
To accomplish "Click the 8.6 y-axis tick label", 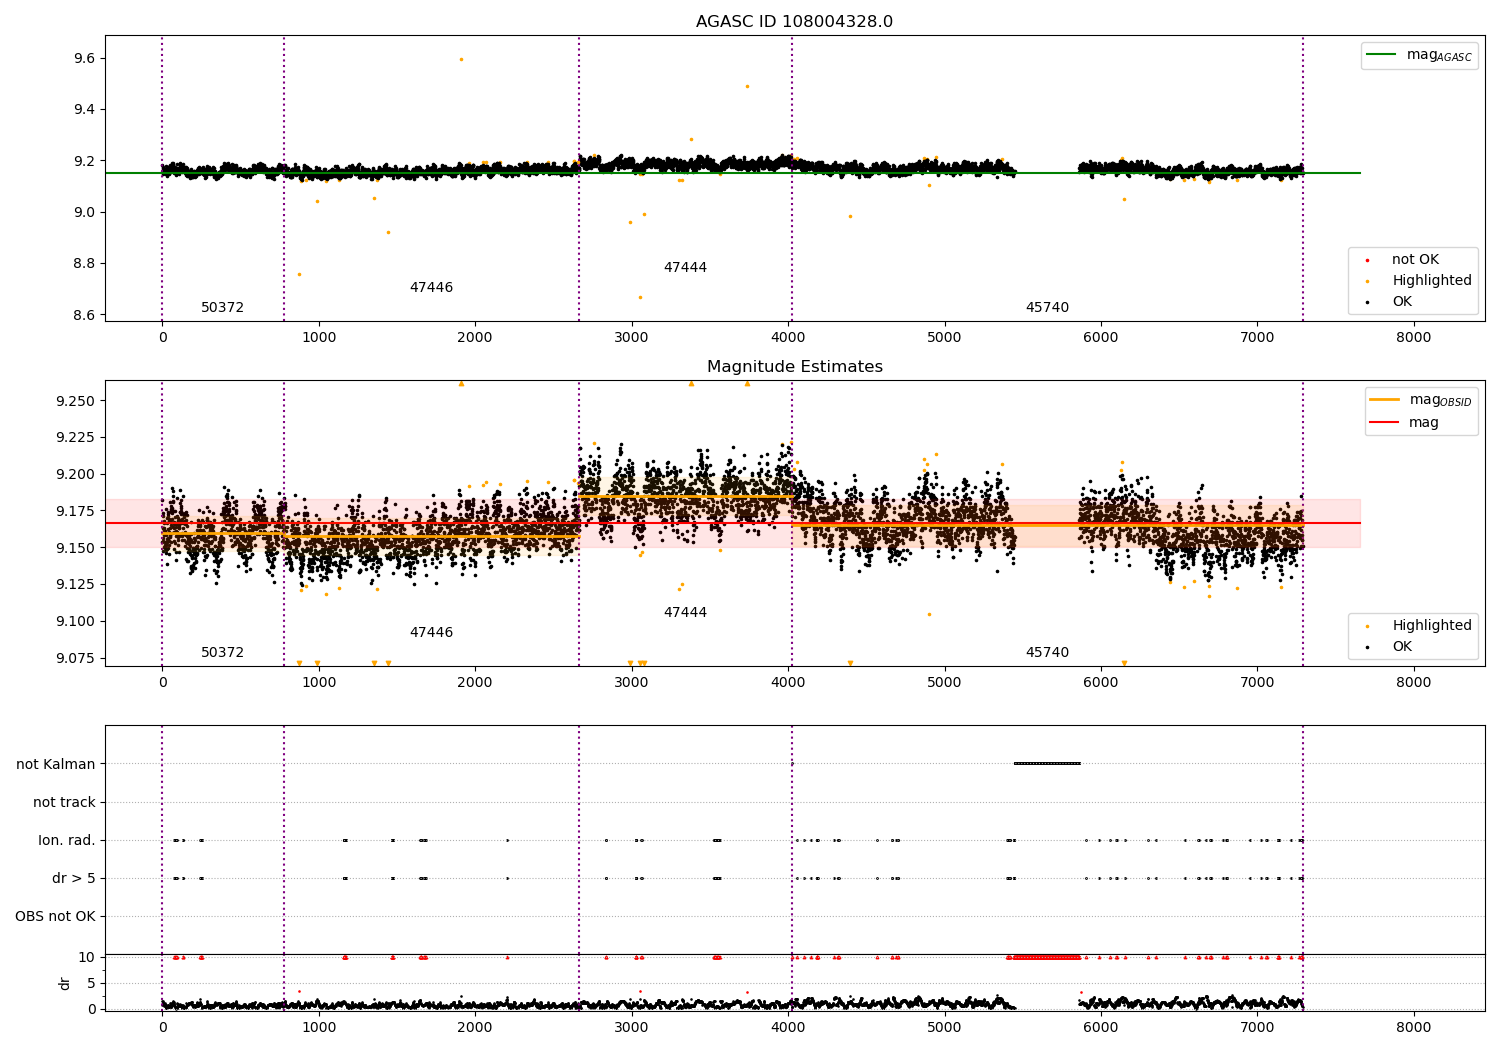I will pyautogui.click(x=84, y=315).
